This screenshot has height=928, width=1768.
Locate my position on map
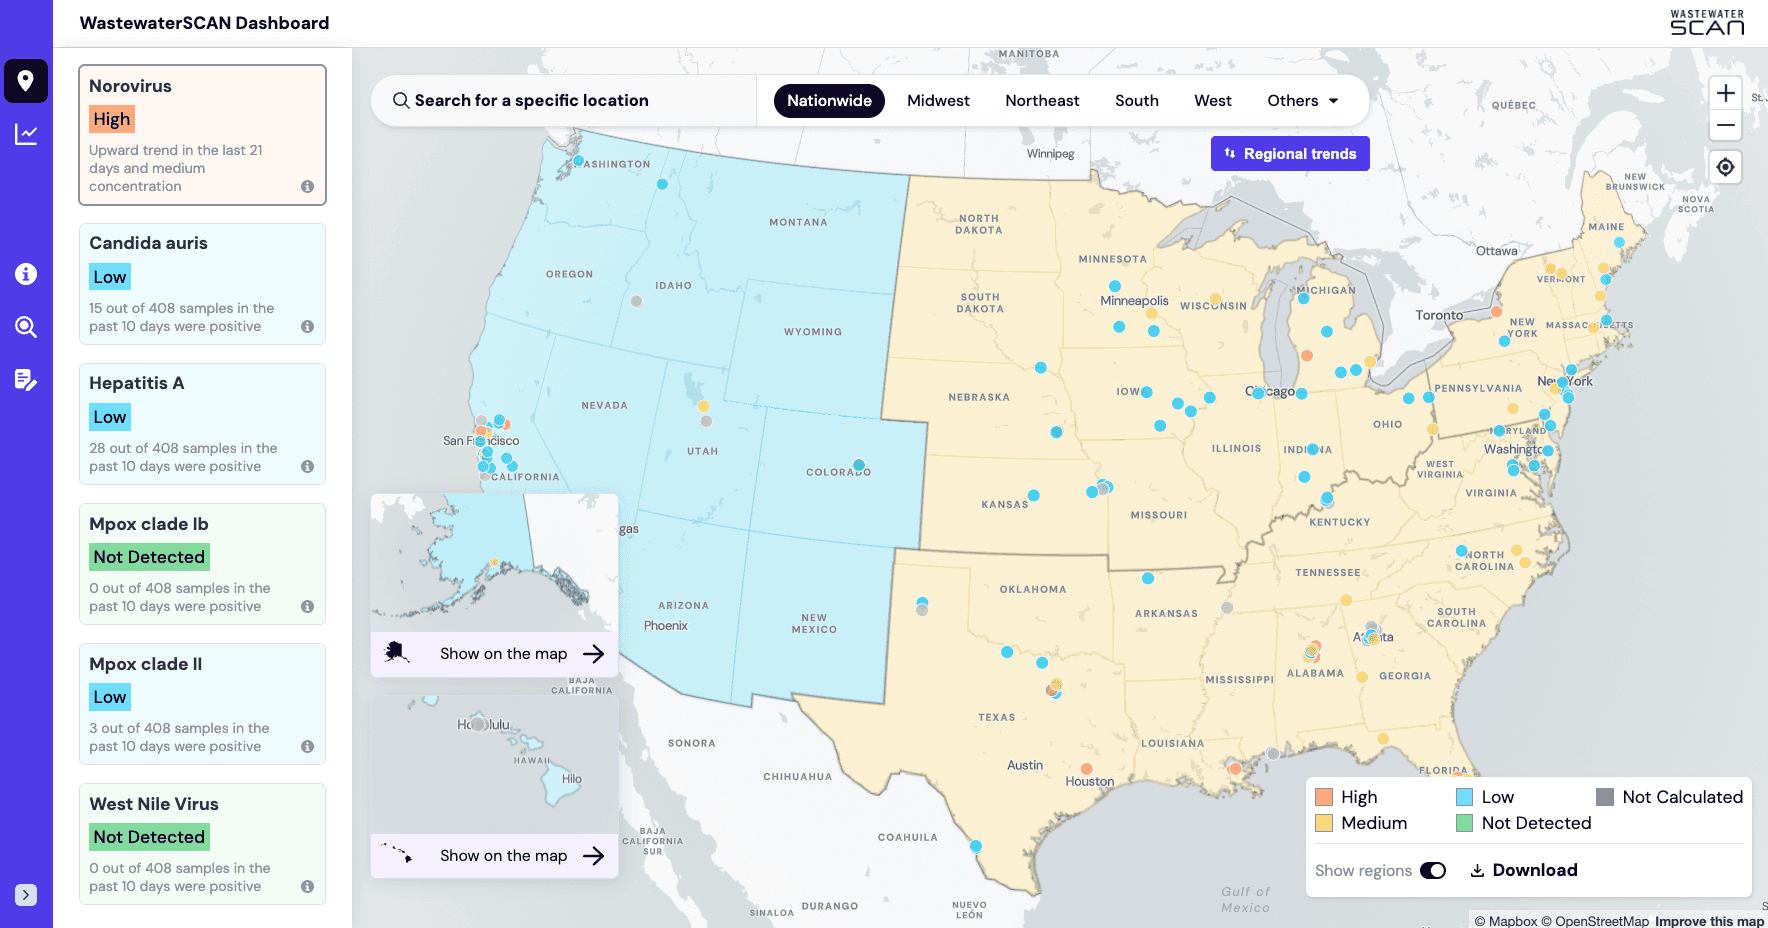pos(1726,167)
